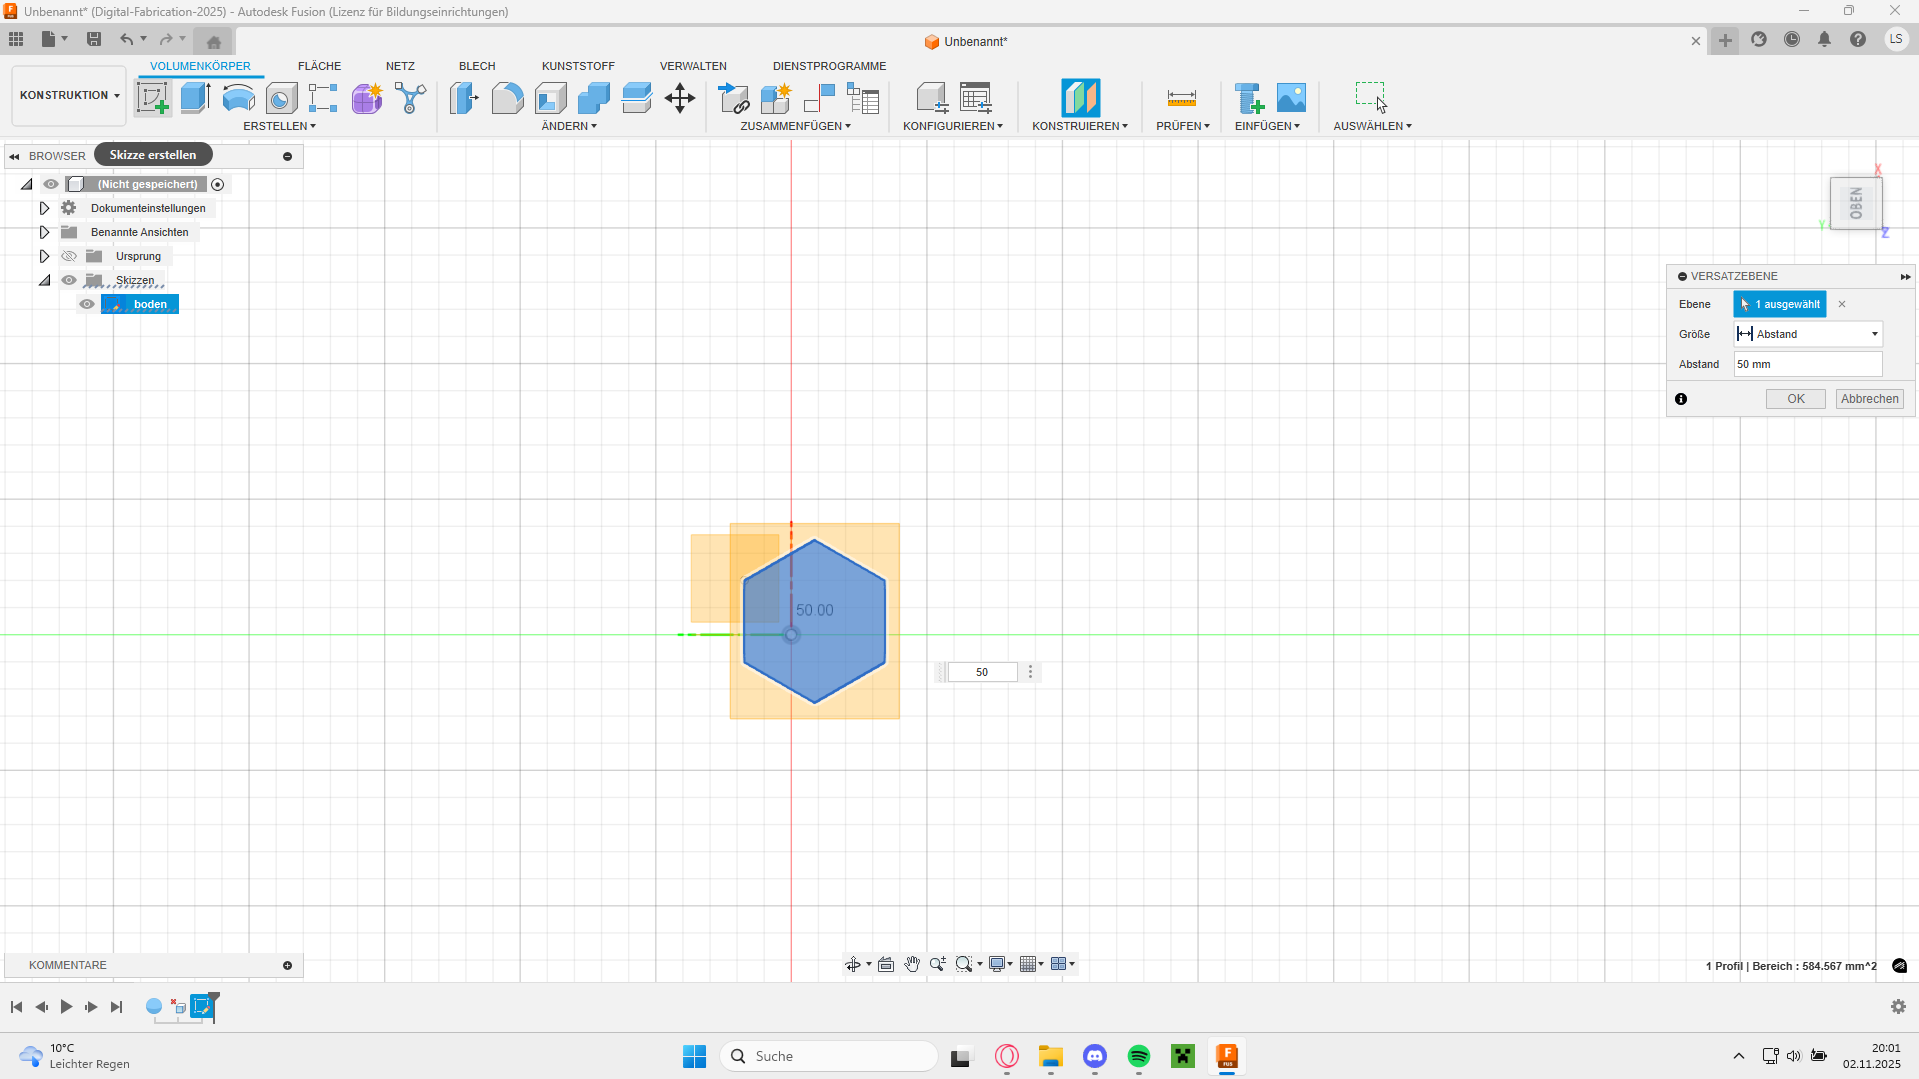Select the Revolve tool icon
The image size is (1919, 1079).
238,98
